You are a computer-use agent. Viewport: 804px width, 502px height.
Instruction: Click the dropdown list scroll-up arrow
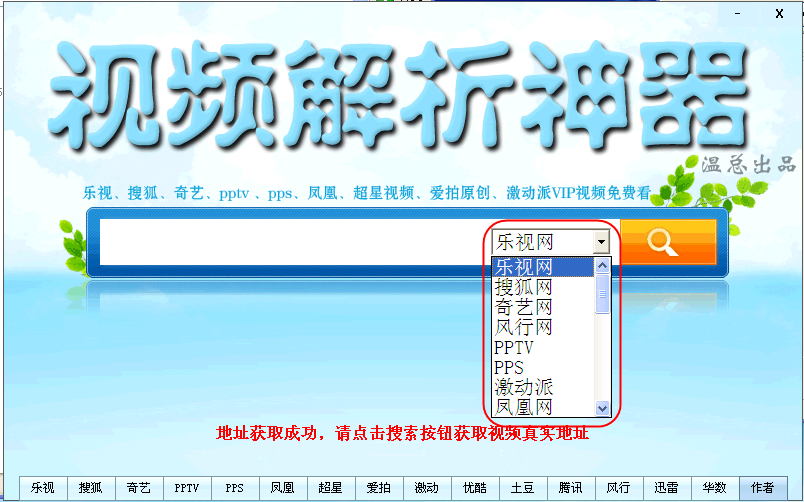point(602,266)
